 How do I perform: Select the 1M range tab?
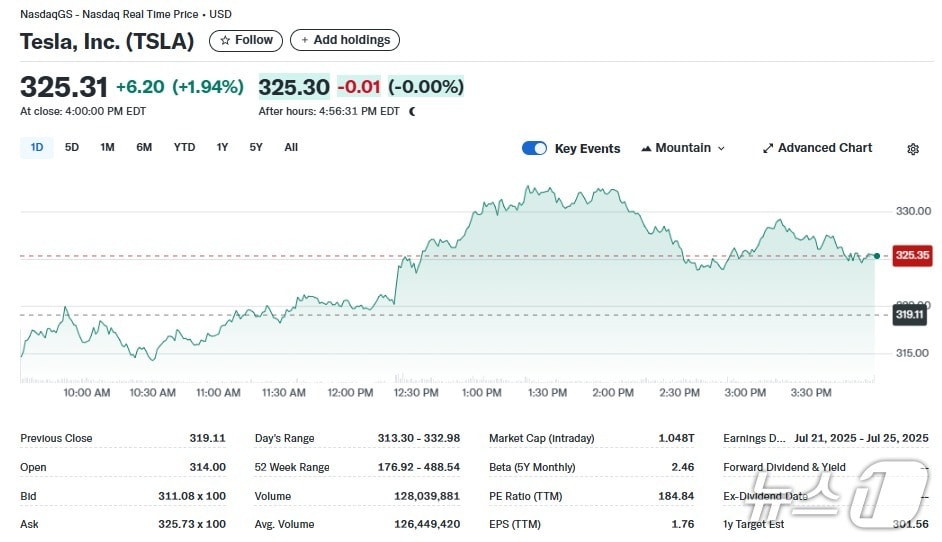[x=107, y=147]
